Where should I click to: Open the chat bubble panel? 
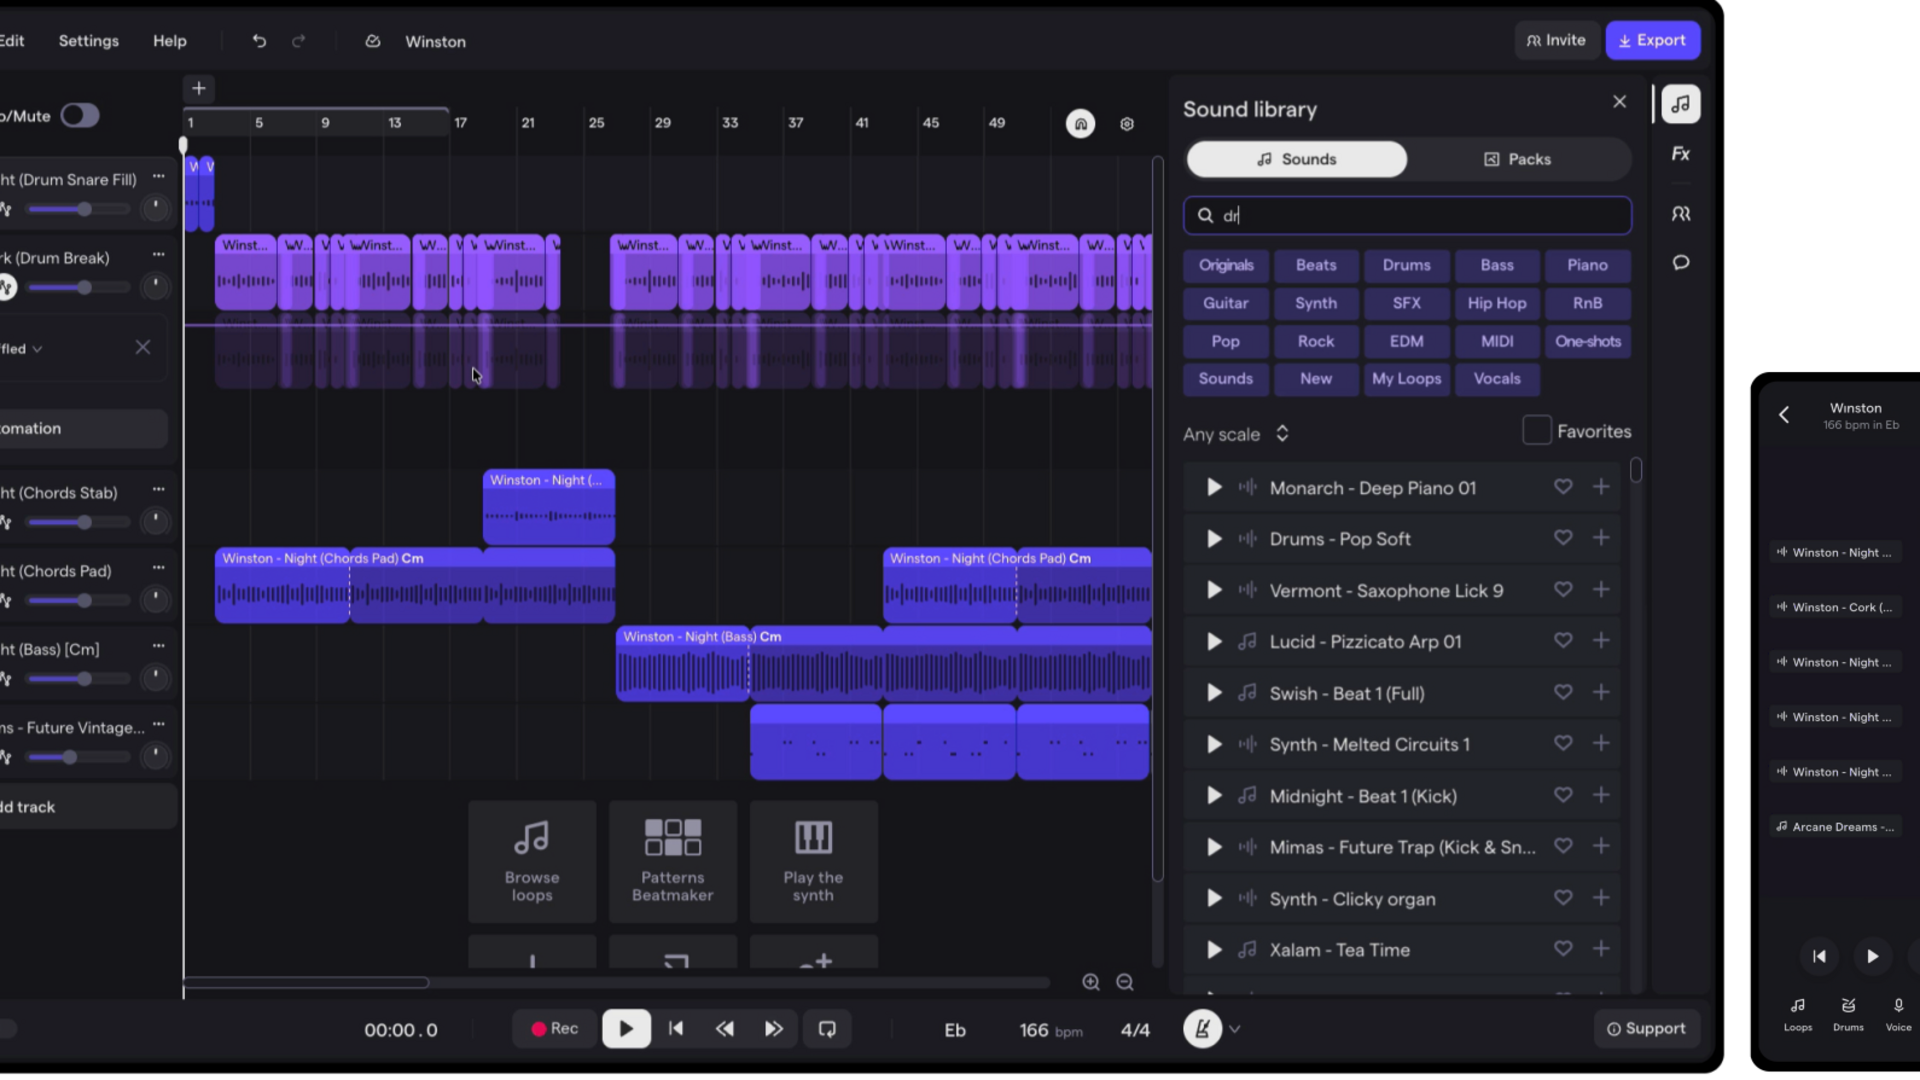coord(1682,262)
